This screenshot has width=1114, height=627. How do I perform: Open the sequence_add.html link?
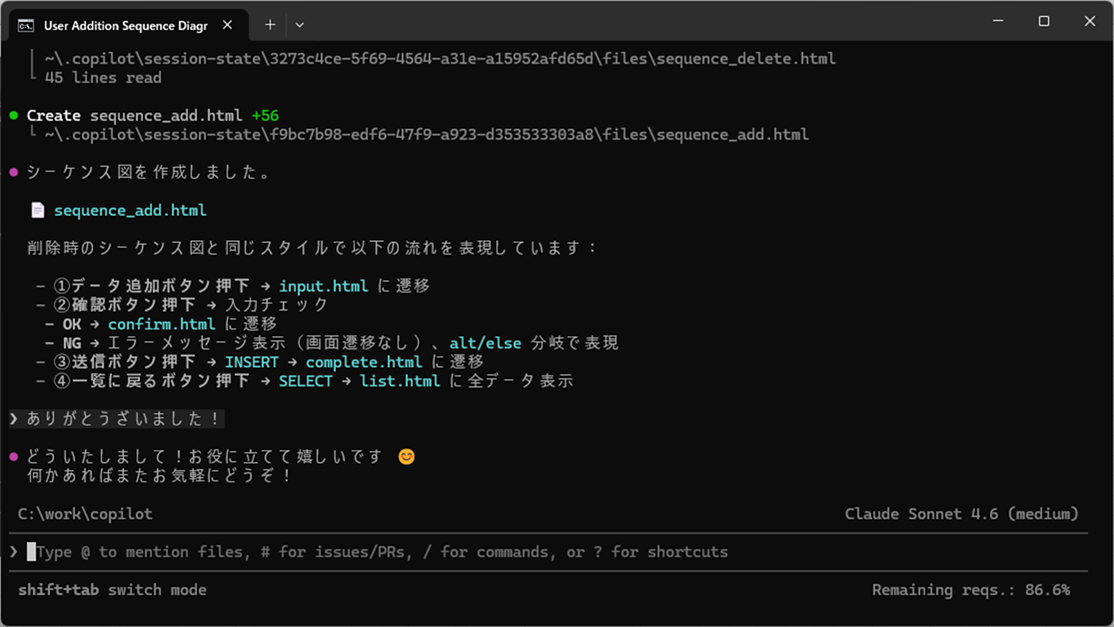[131, 210]
